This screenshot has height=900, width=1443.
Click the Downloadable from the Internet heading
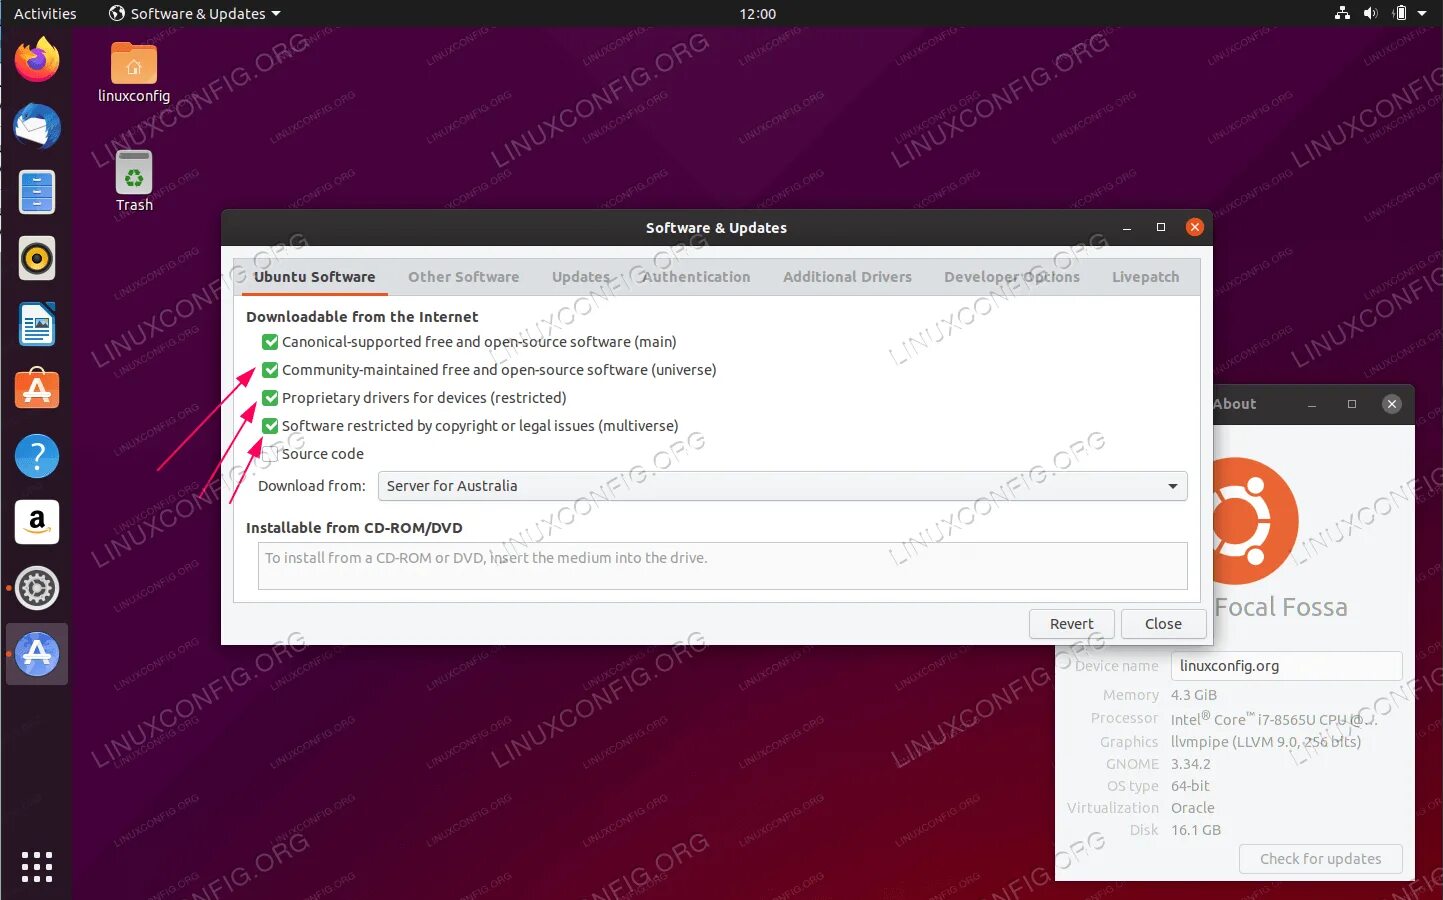pos(362,317)
